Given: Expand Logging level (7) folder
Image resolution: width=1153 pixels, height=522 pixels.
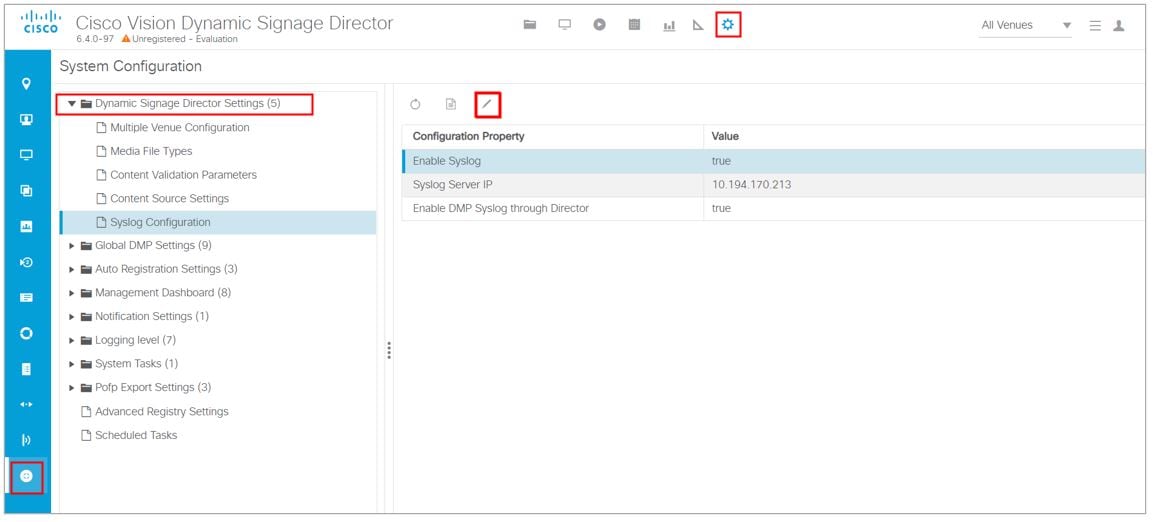Looking at the screenshot, I should (x=72, y=340).
